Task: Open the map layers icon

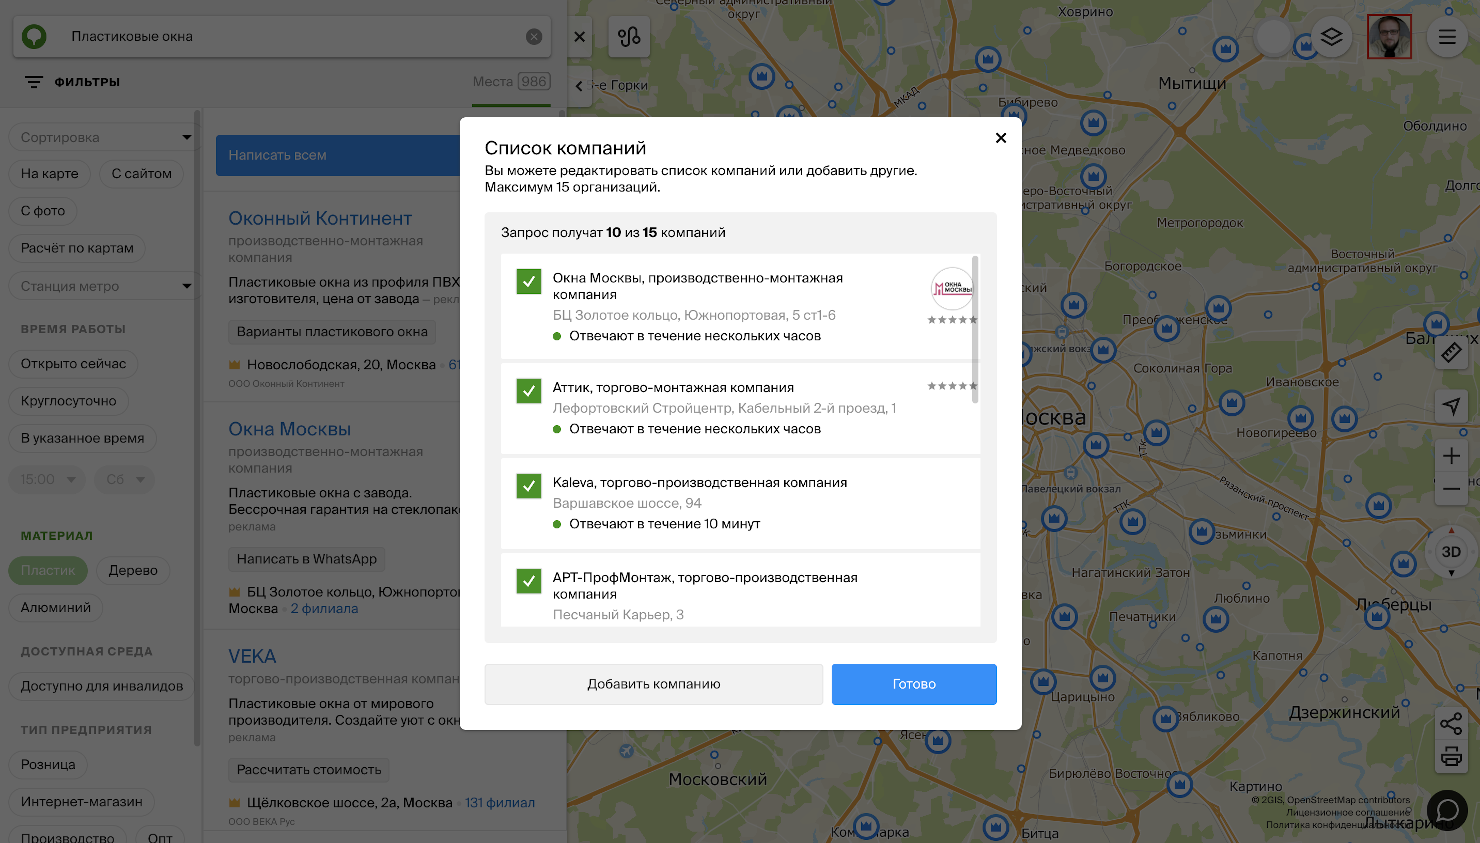Action: [x=1331, y=37]
